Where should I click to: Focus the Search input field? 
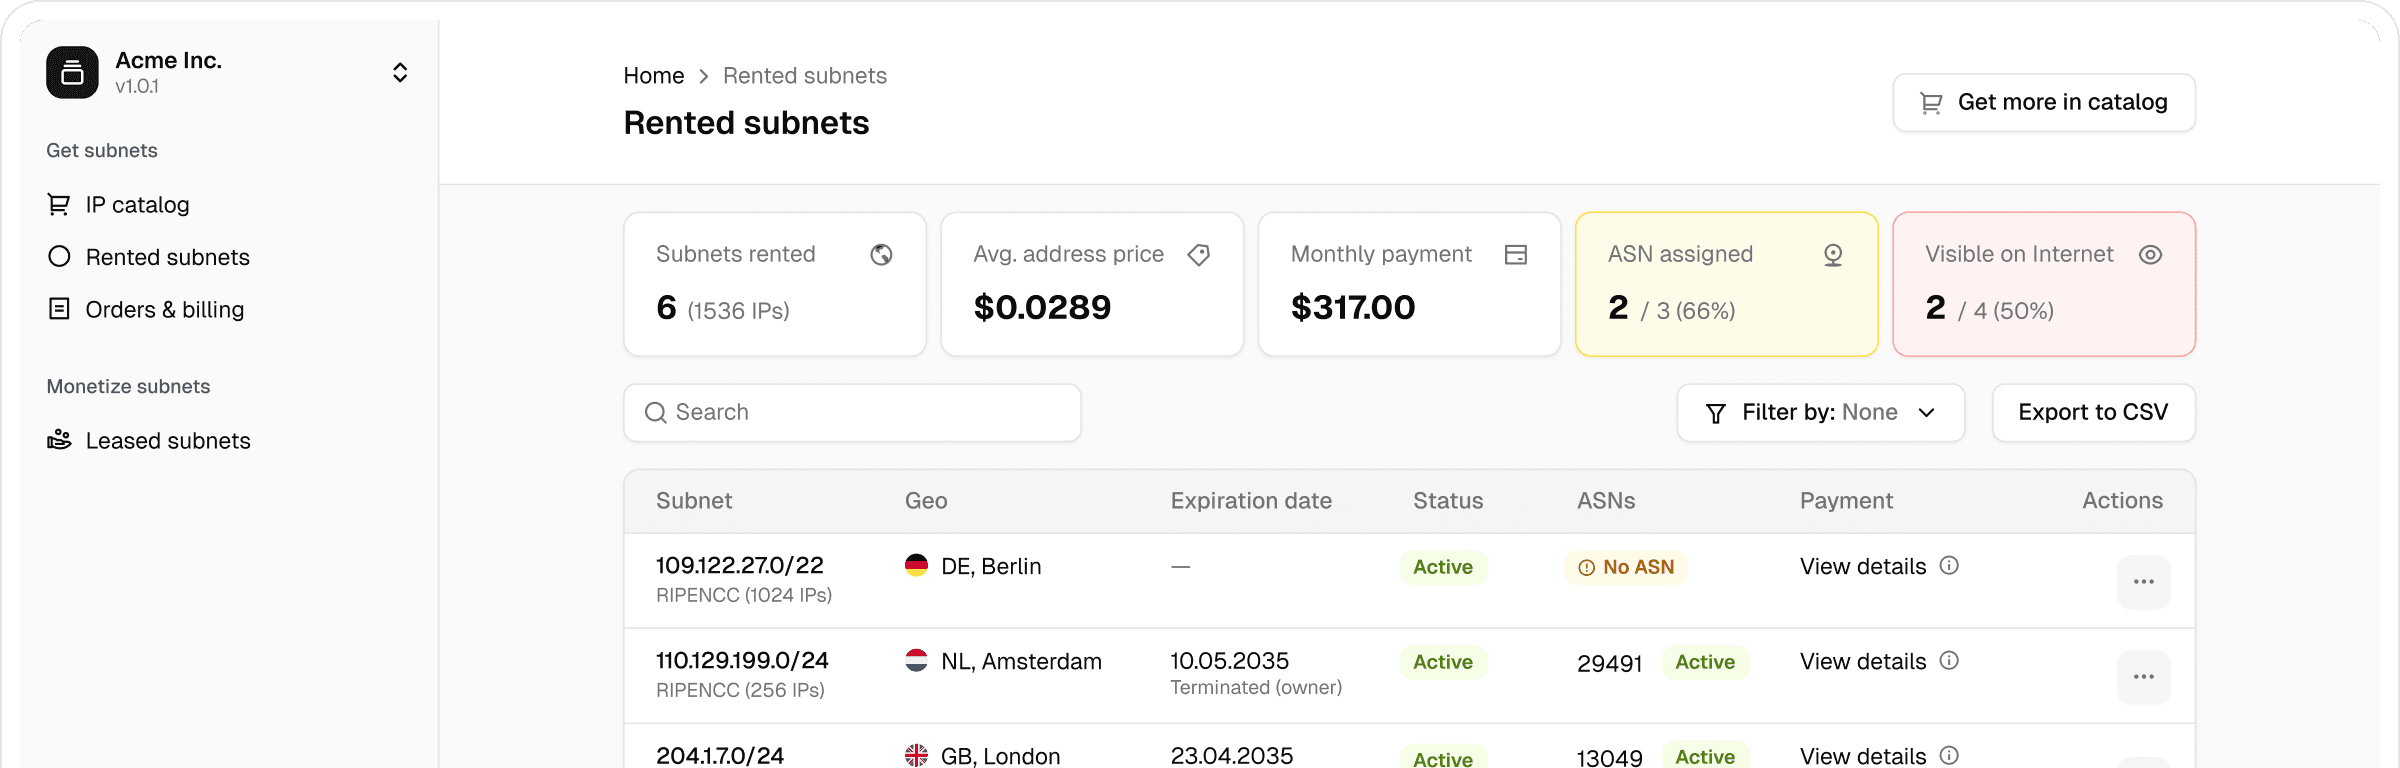852,413
